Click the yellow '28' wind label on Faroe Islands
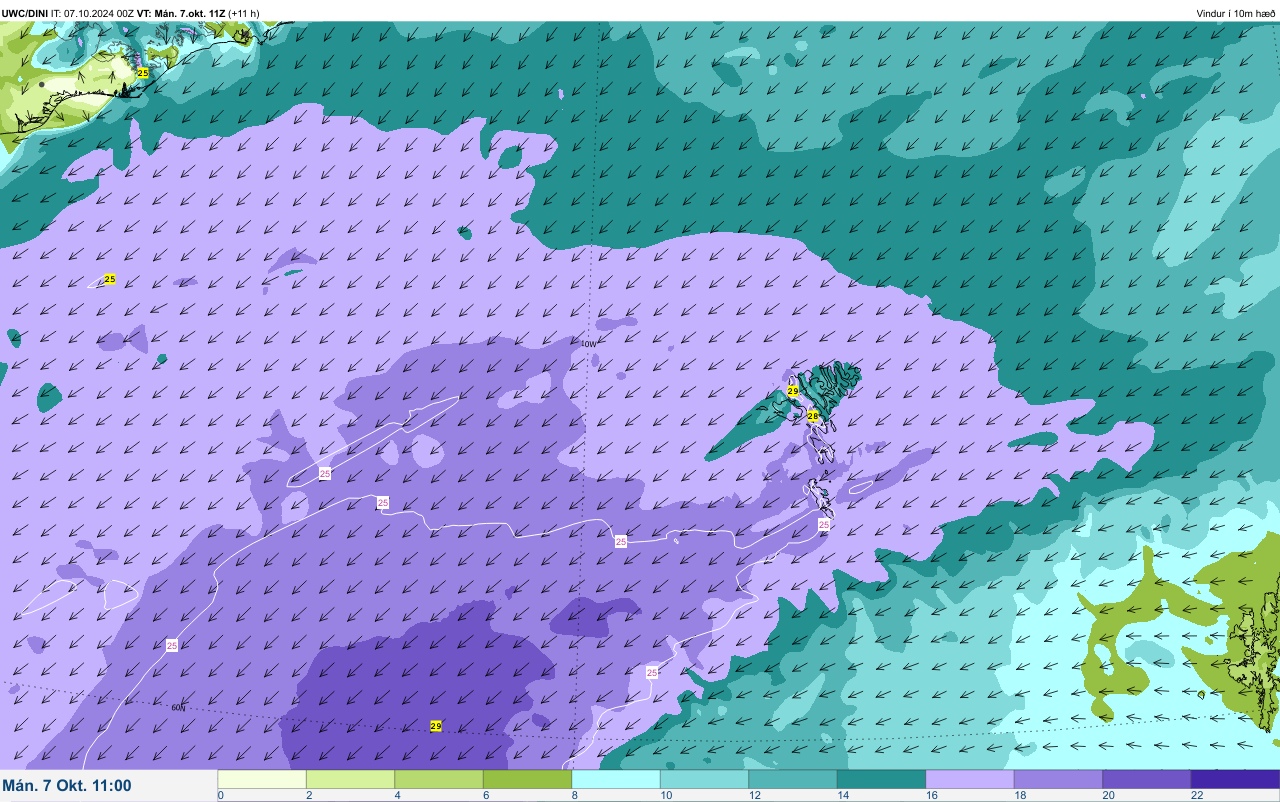Viewport: 1280px width, 802px height. [813, 415]
